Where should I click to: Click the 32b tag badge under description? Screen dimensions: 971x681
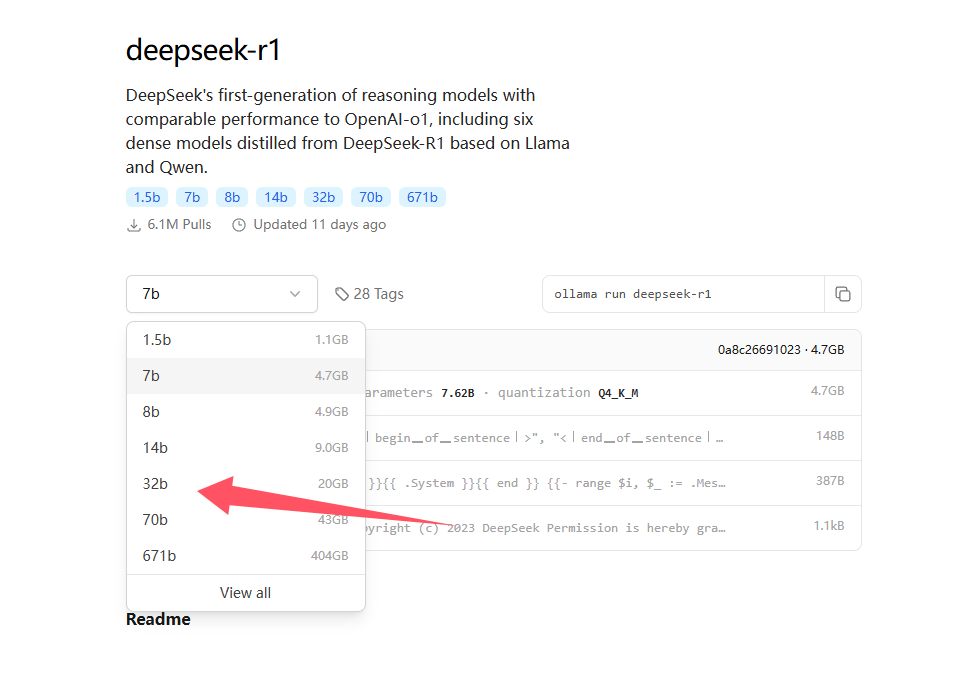click(x=323, y=197)
